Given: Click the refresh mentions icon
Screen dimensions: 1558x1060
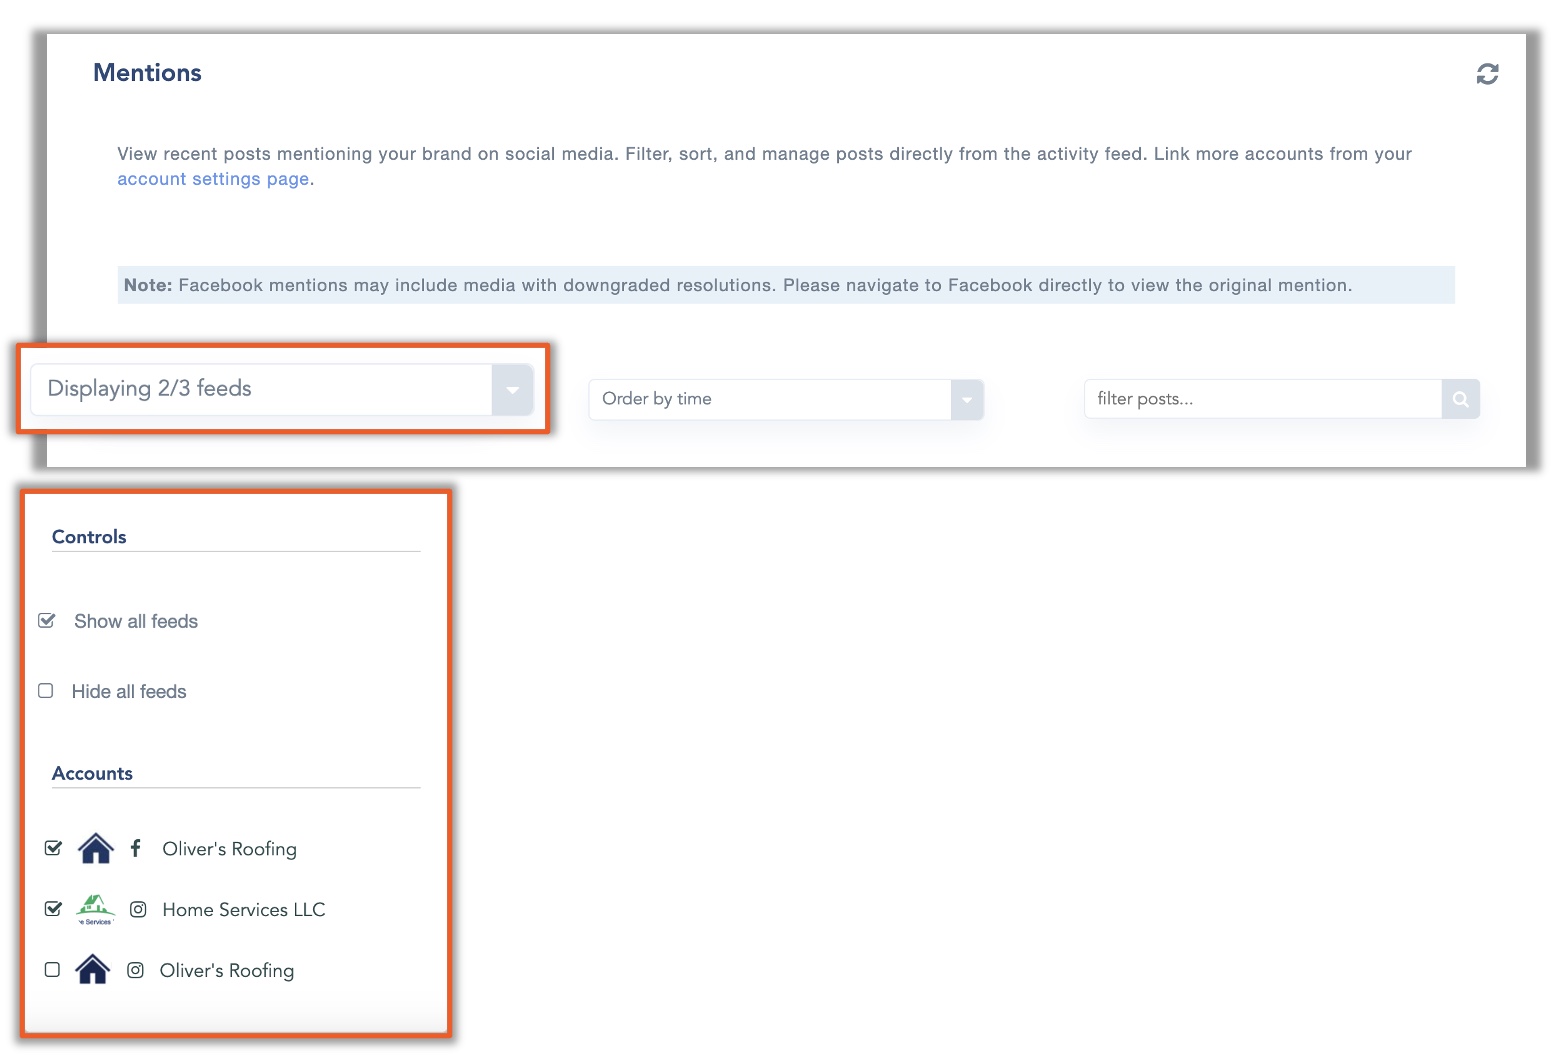Looking at the screenshot, I should 1487,74.
